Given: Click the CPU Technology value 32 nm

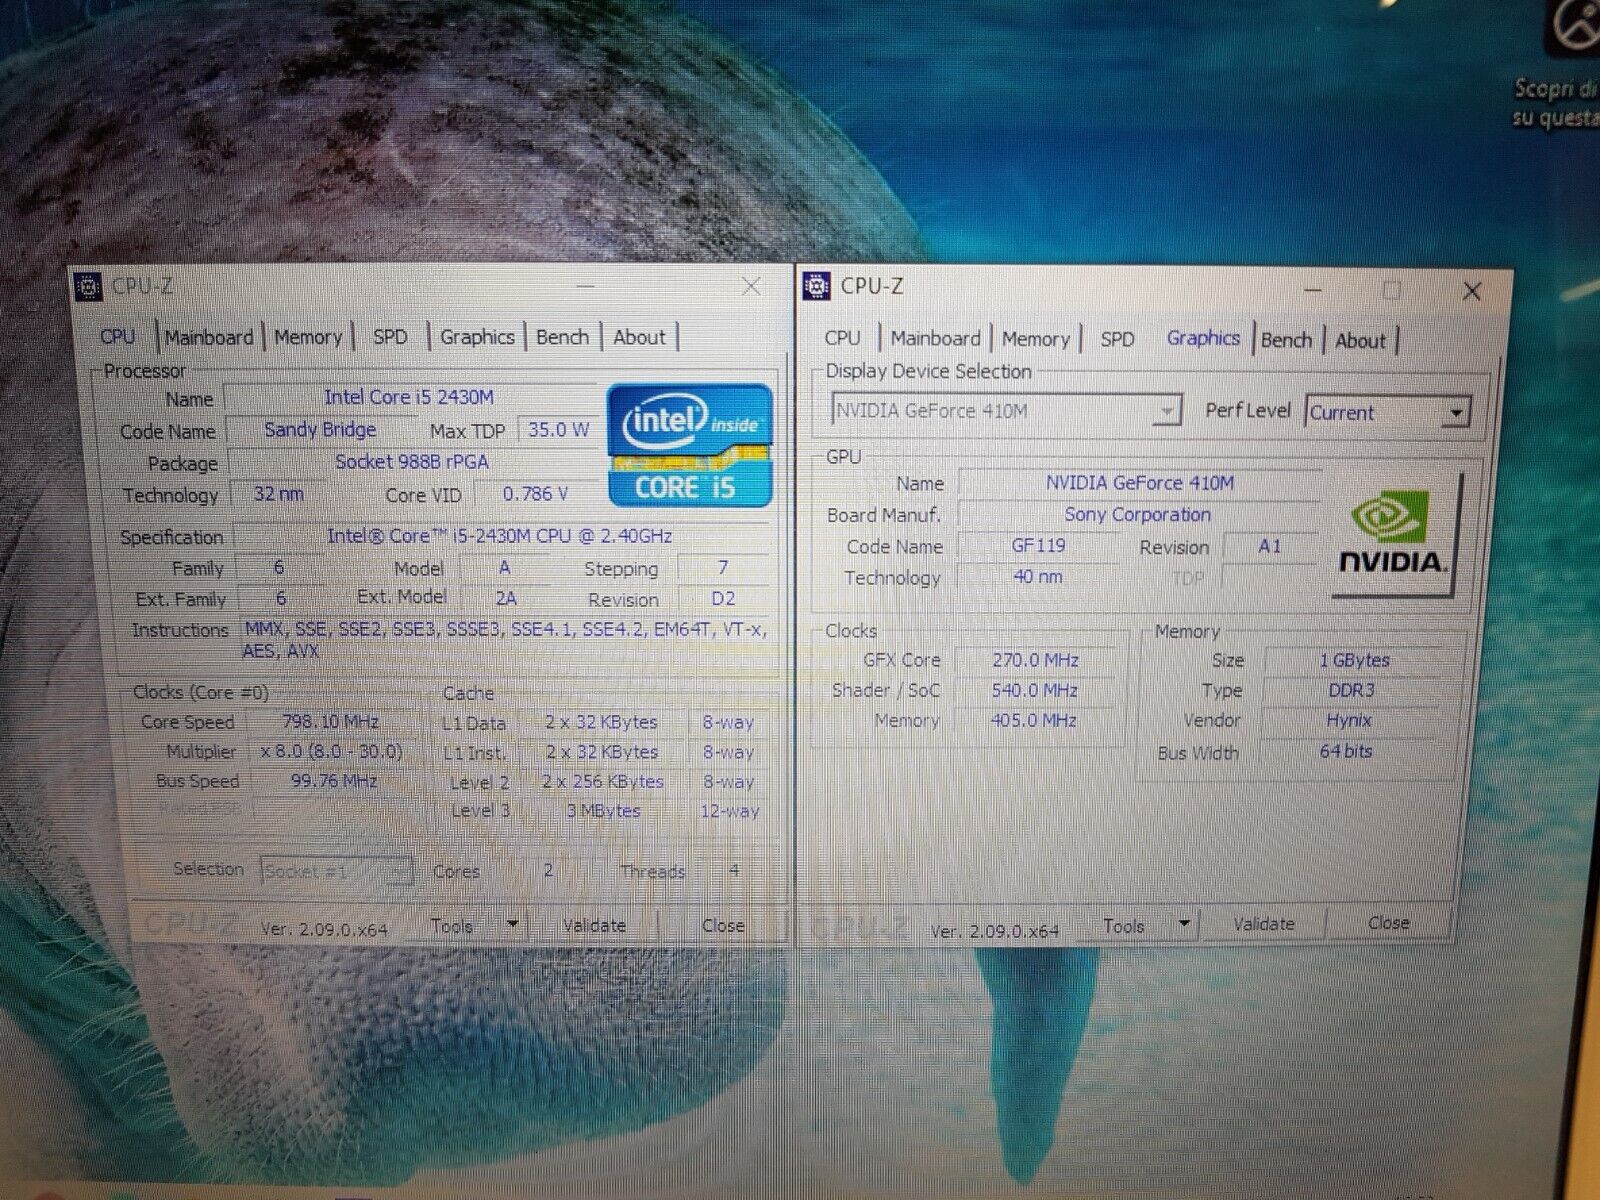Looking at the screenshot, I should click(279, 494).
